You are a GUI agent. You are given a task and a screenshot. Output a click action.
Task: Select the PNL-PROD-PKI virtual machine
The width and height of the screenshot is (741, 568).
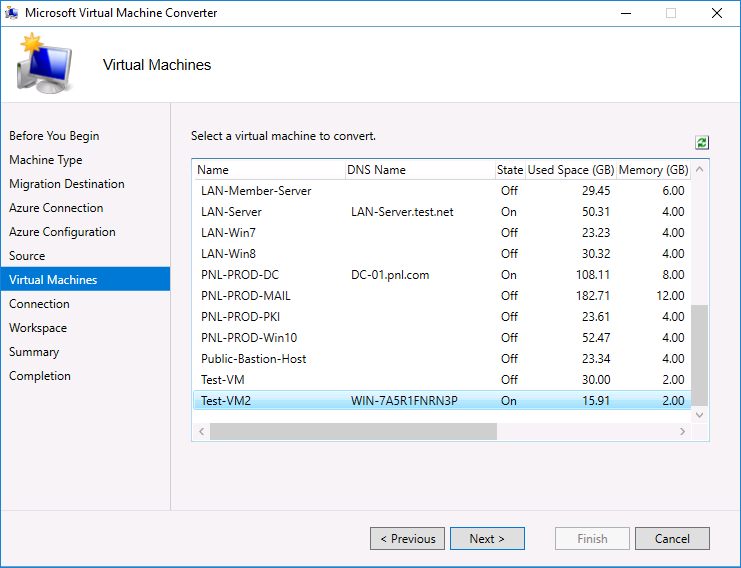click(442, 317)
